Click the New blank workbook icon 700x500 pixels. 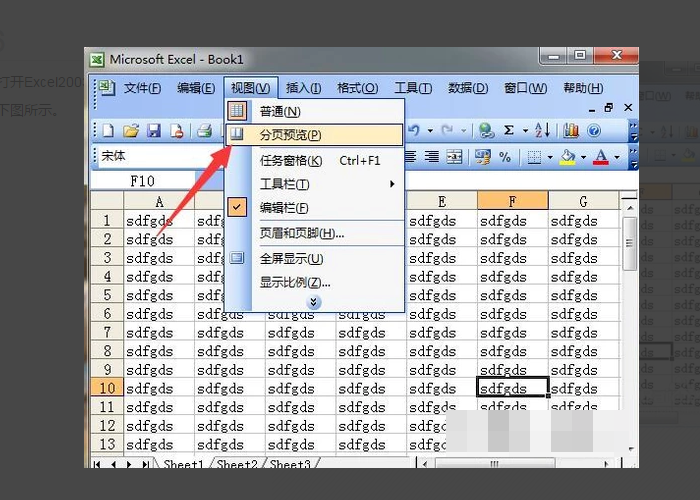pos(108,131)
